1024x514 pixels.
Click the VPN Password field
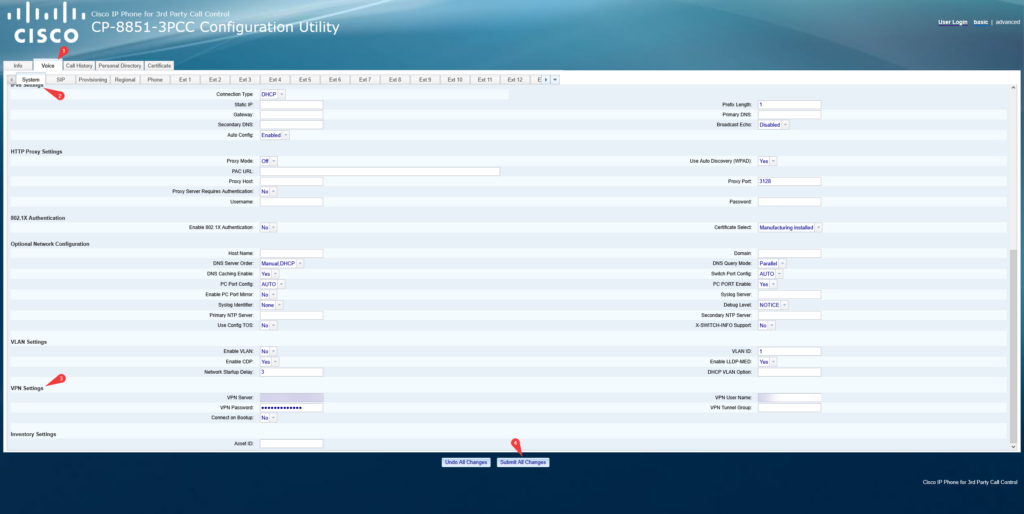[291, 408]
